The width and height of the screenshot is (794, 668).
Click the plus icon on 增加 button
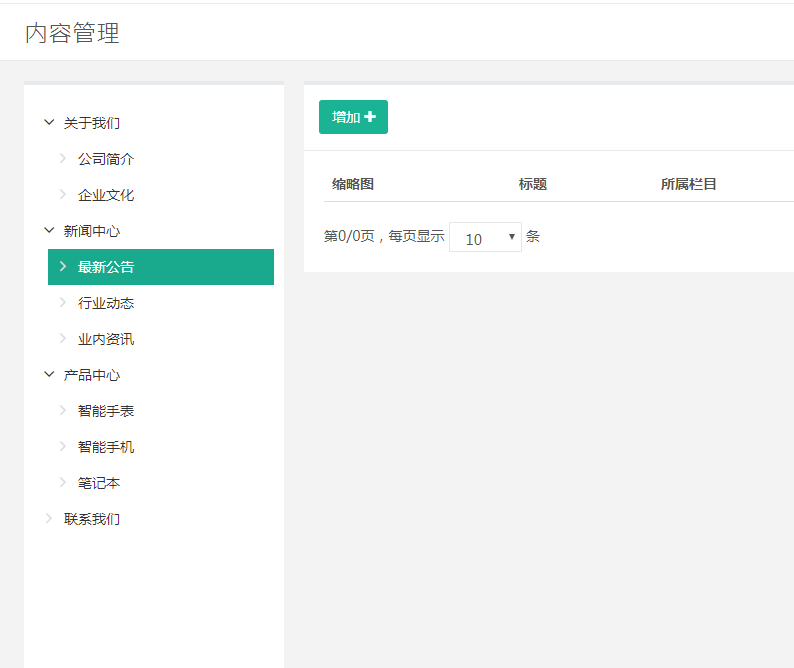click(370, 117)
